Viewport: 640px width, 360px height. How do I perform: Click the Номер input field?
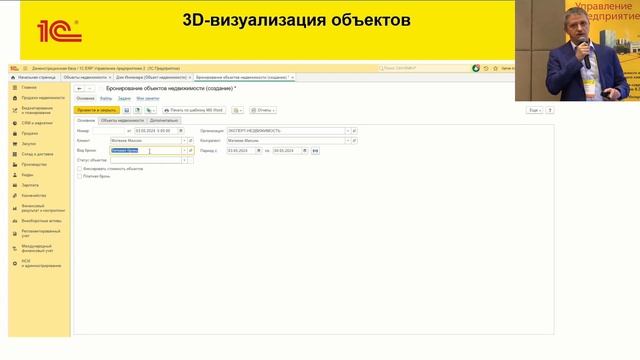click(108, 131)
